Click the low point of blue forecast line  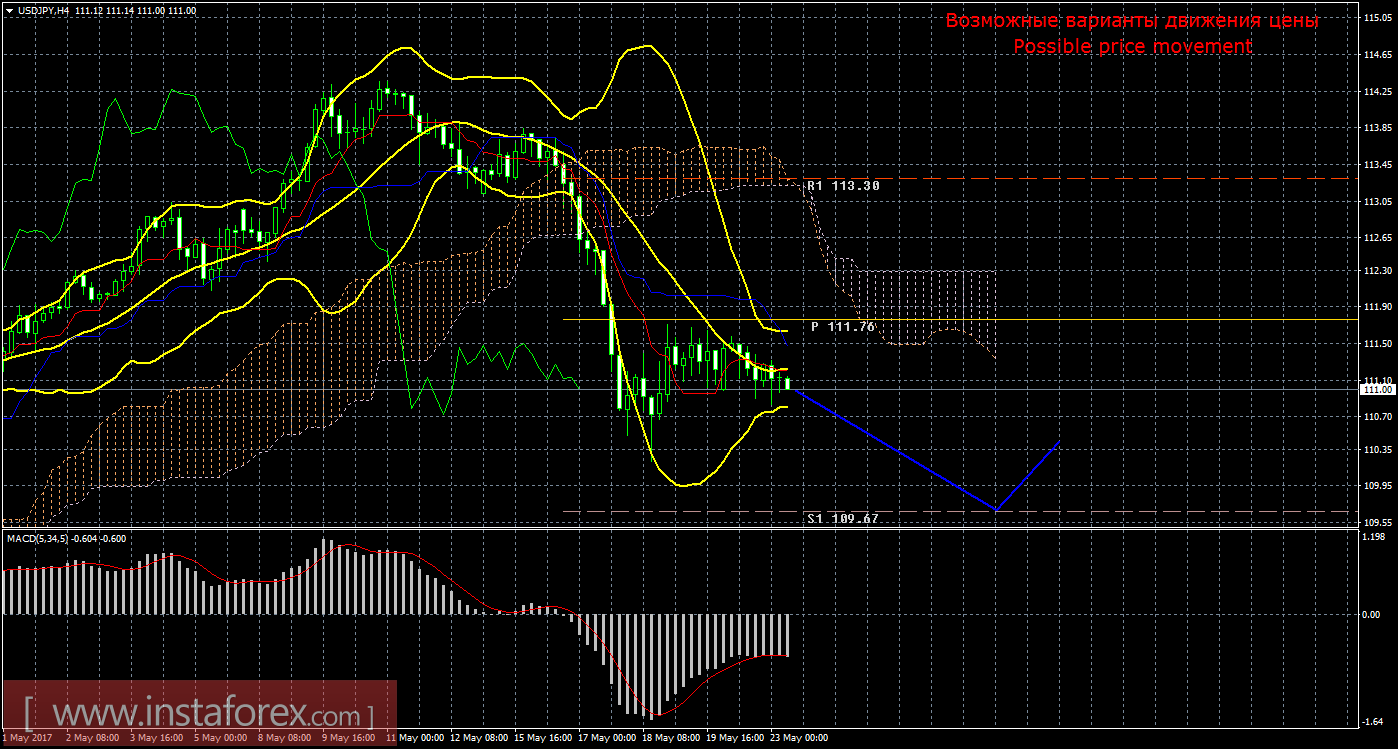point(995,509)
